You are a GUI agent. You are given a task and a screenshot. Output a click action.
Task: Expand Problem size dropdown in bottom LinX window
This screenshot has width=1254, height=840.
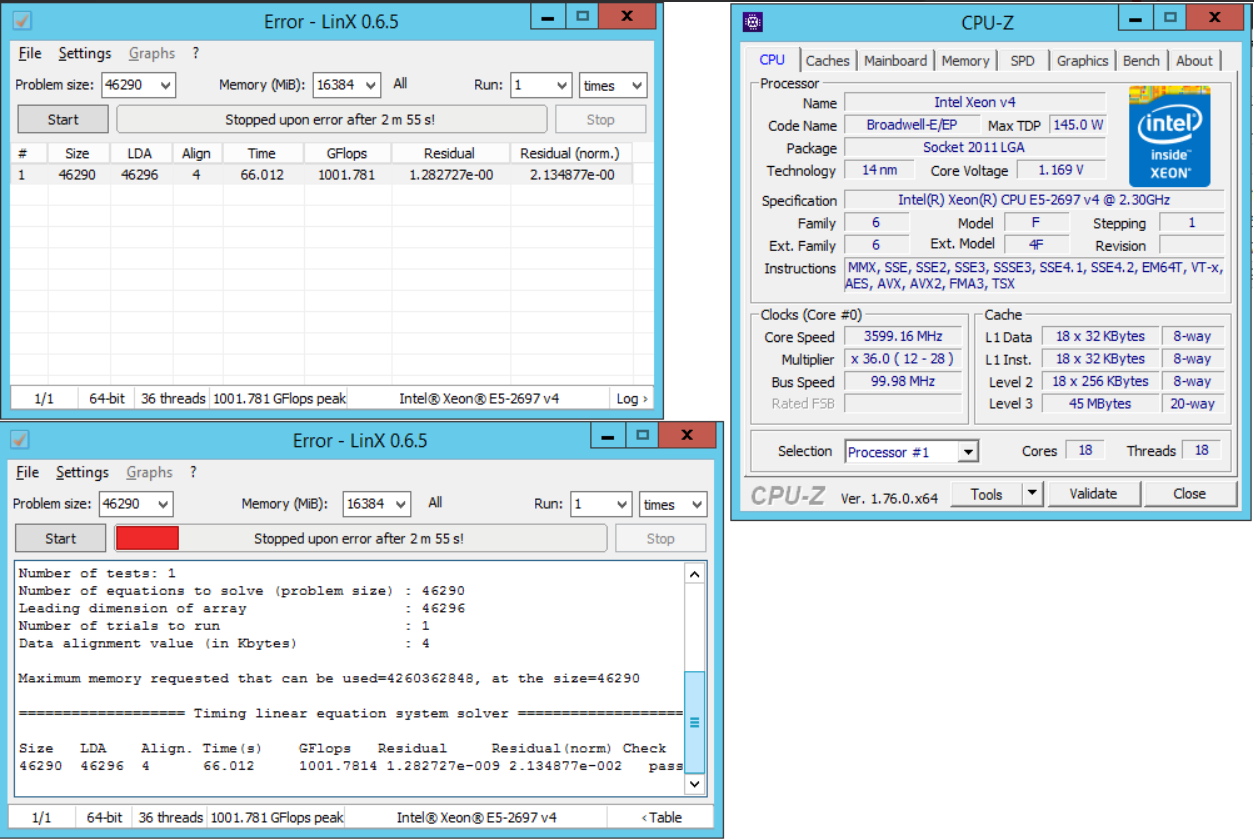[163, 504]
